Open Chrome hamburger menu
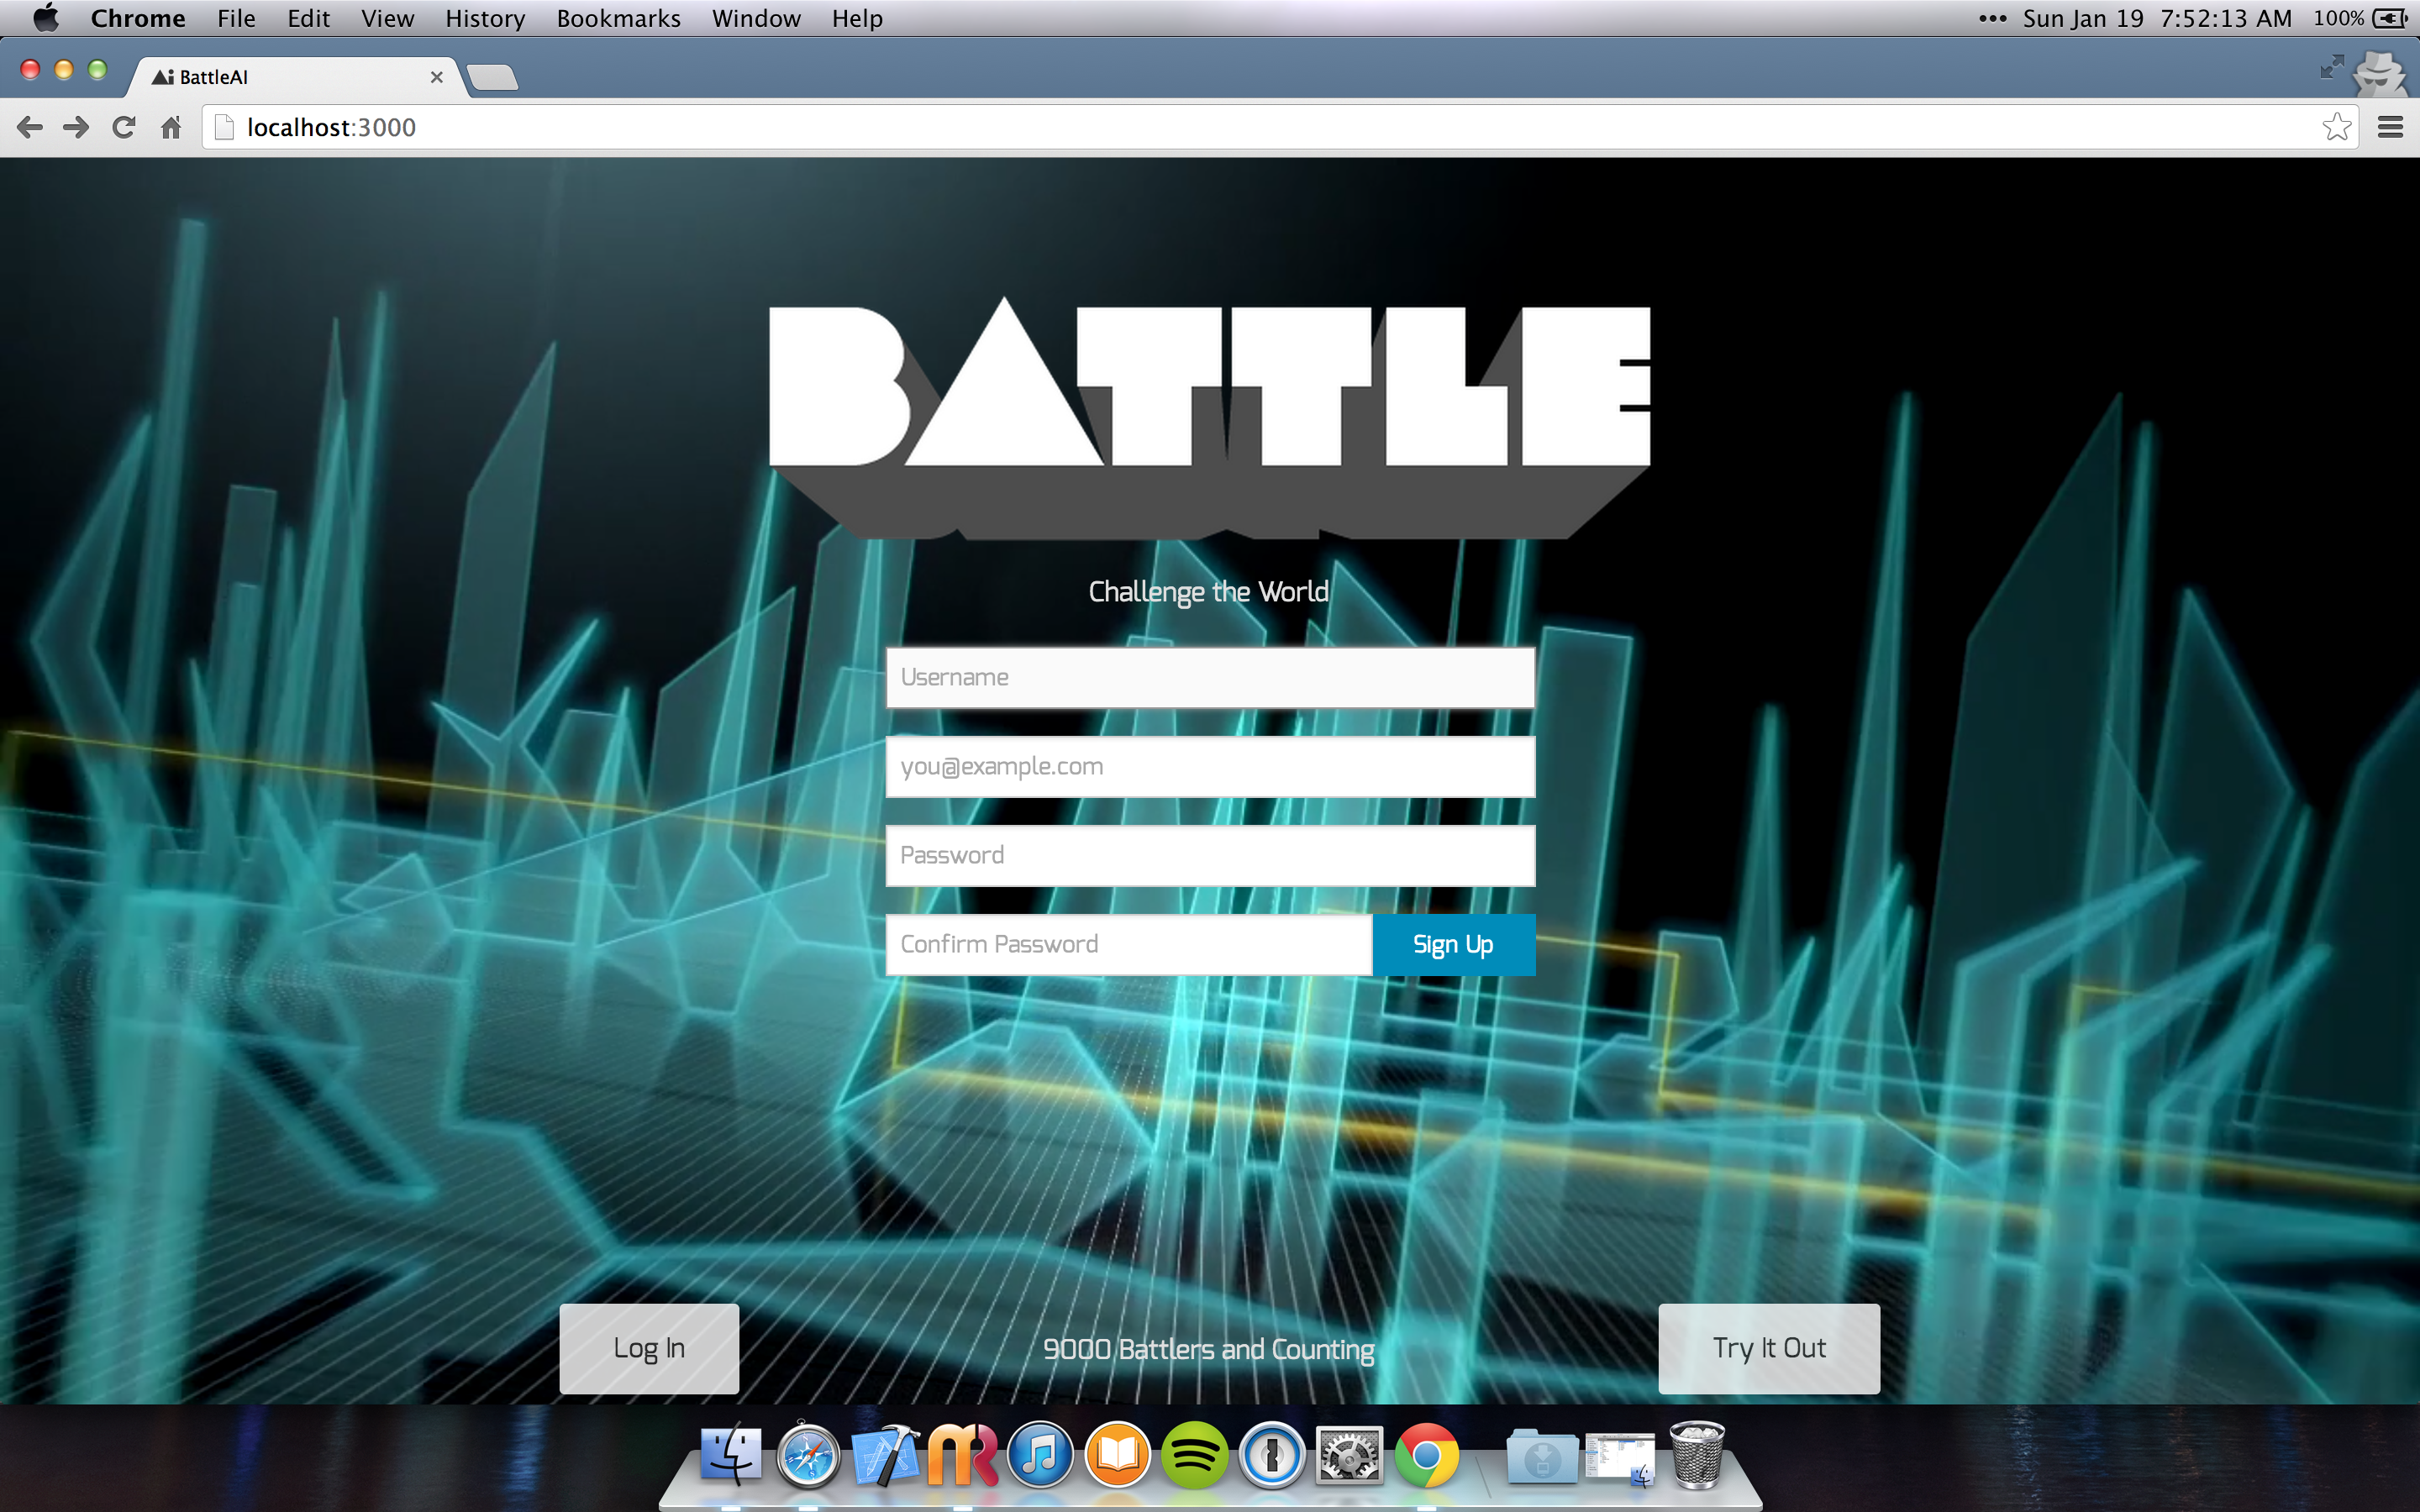2420x1512 pixels. (2390, 127)
